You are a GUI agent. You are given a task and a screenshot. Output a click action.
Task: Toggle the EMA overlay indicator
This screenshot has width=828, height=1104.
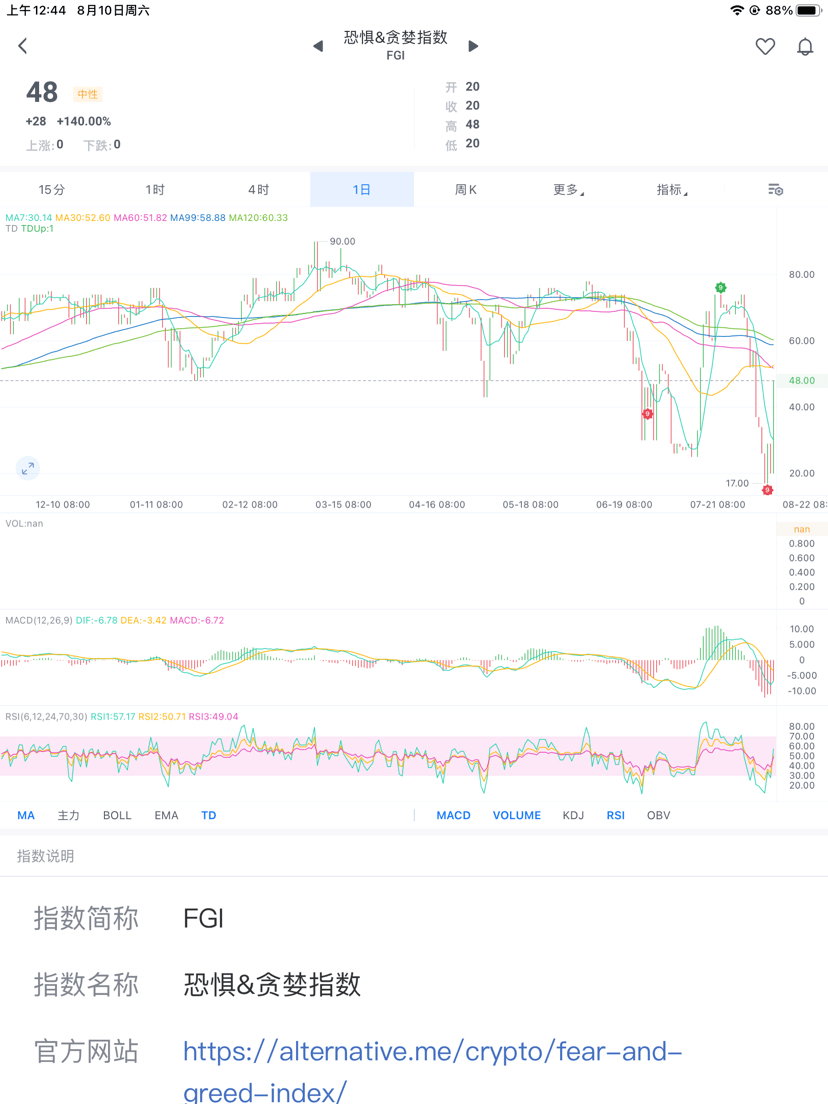click(166, 815)
